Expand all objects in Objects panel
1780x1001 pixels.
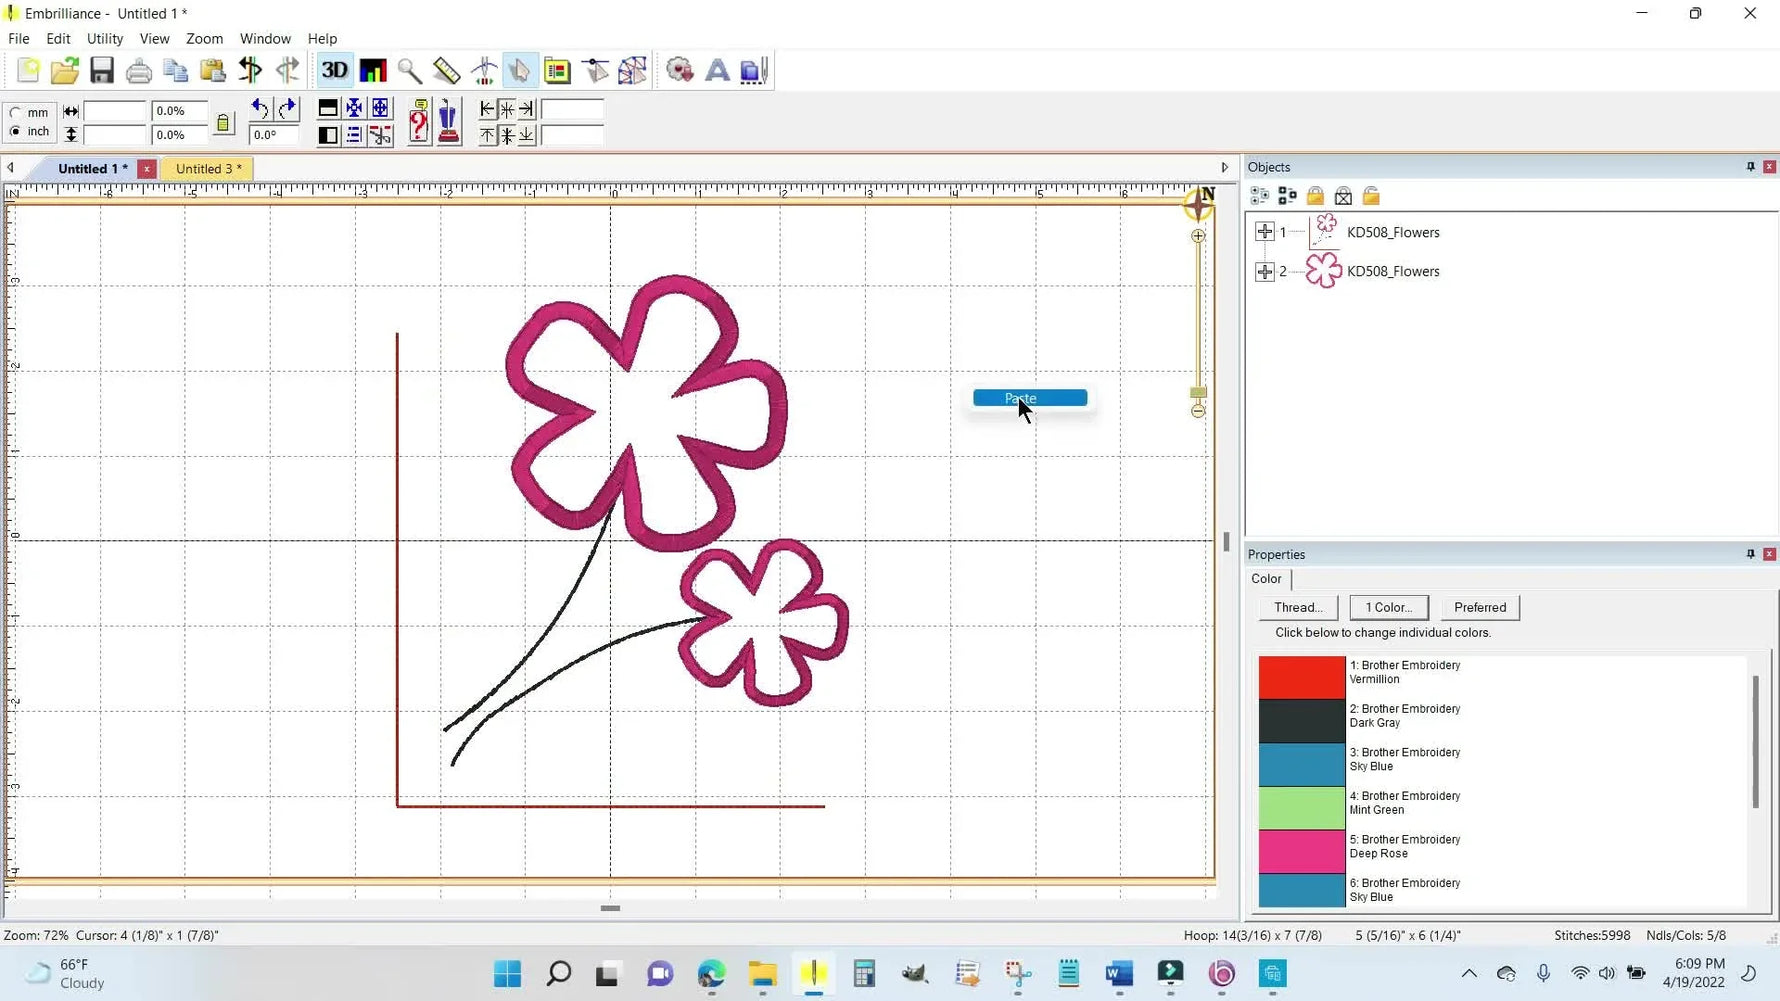point(1260,196)
